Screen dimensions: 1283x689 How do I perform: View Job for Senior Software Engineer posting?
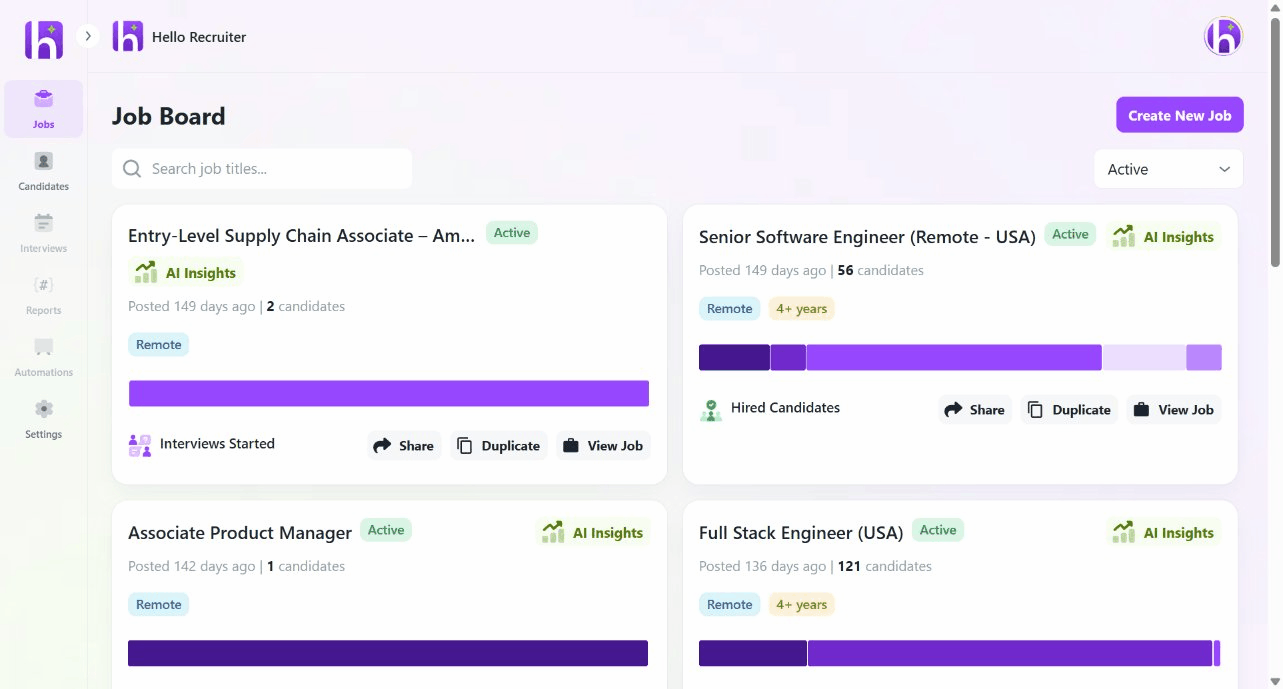point(1173,409)
